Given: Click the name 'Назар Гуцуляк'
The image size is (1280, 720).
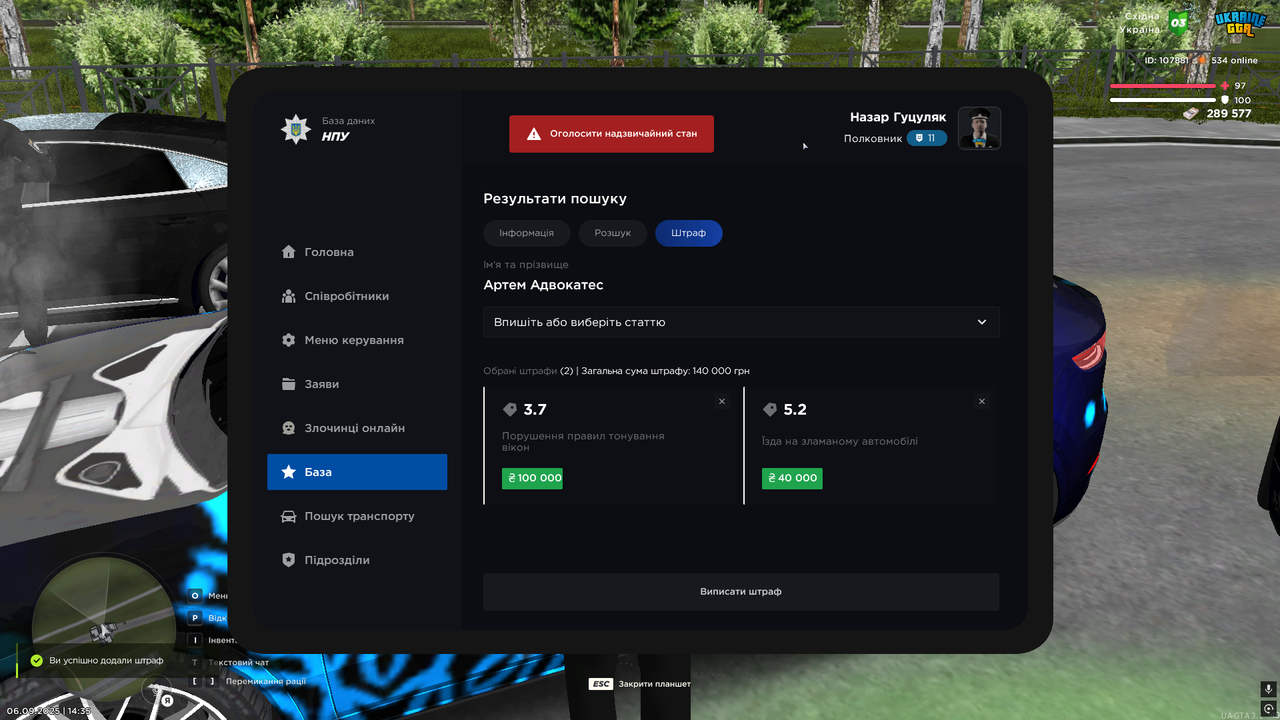Looking at the screenshot, I should [x=898, y=117].
